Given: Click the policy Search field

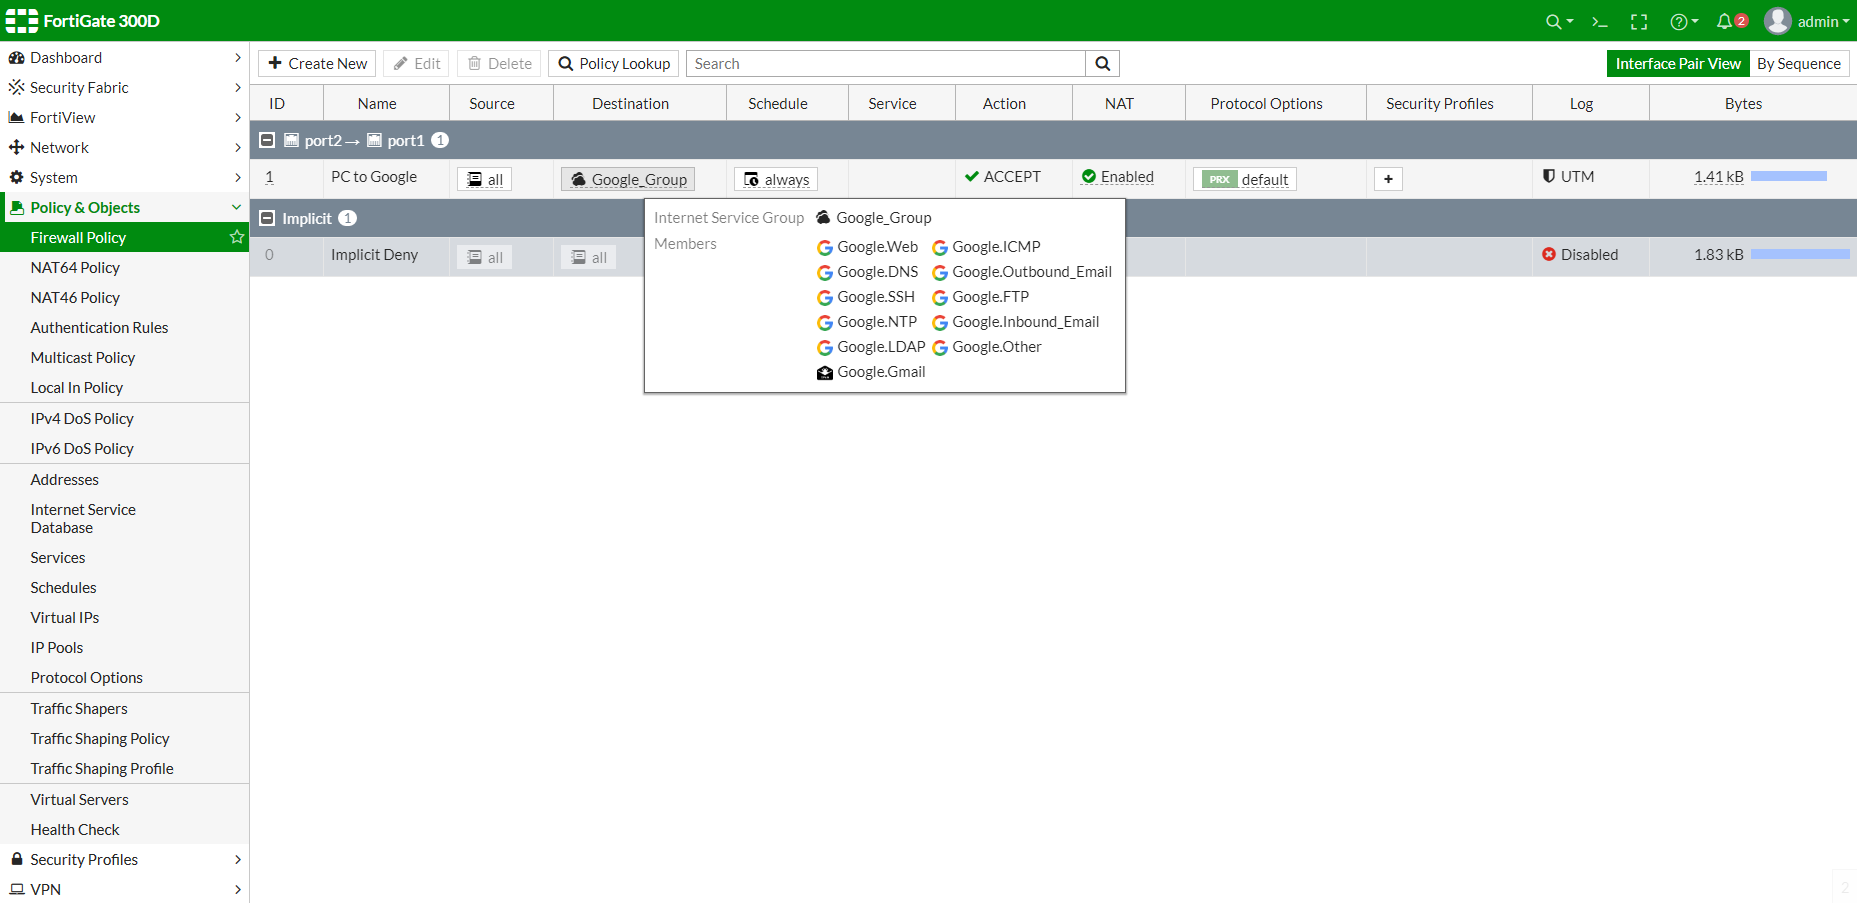Looking at the screenshot, I should tap(886, 64).
